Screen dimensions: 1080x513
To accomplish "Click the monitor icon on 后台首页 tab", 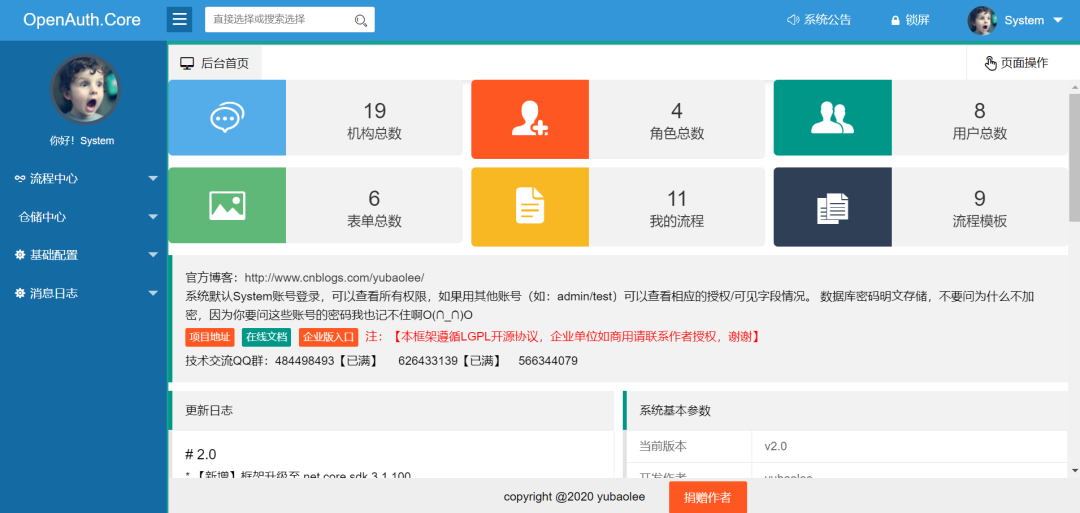I will coord(187,63).
